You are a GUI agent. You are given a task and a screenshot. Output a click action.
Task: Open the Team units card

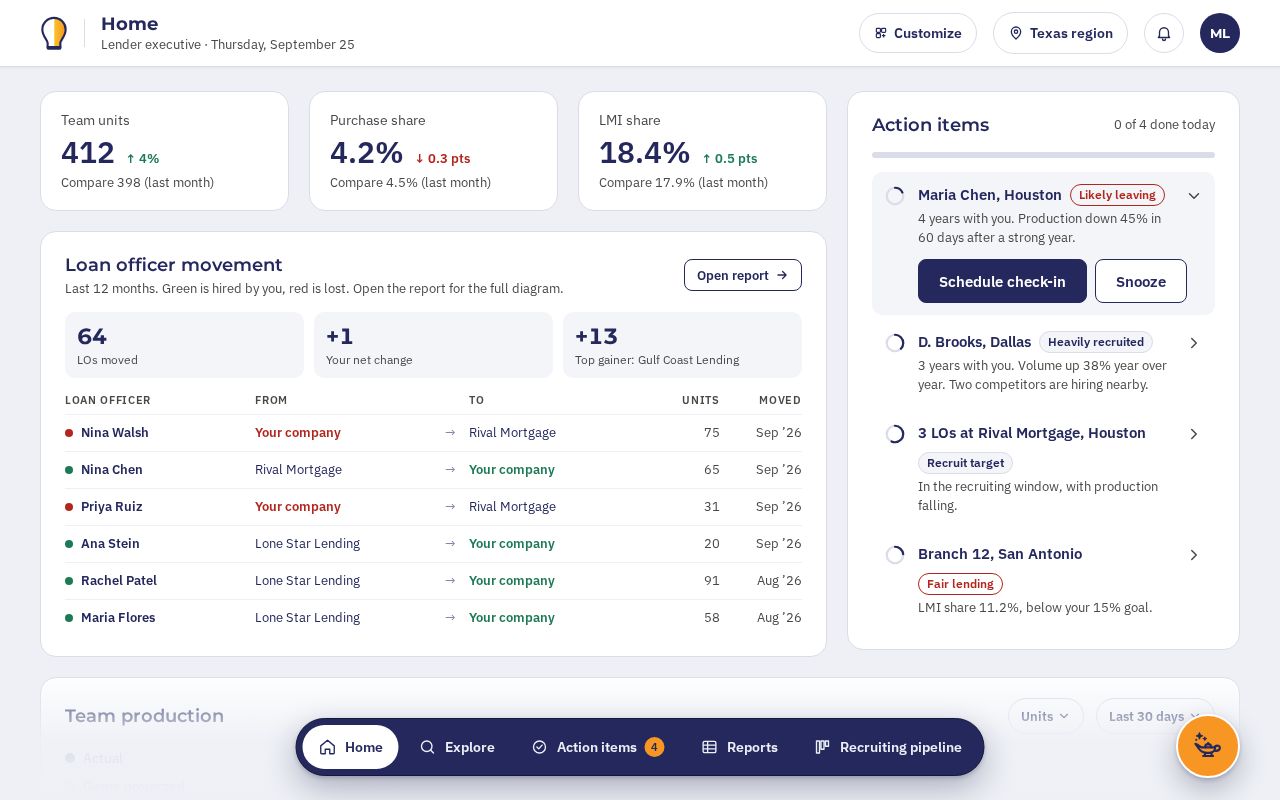pyautogui.click(x=164, y=151)
